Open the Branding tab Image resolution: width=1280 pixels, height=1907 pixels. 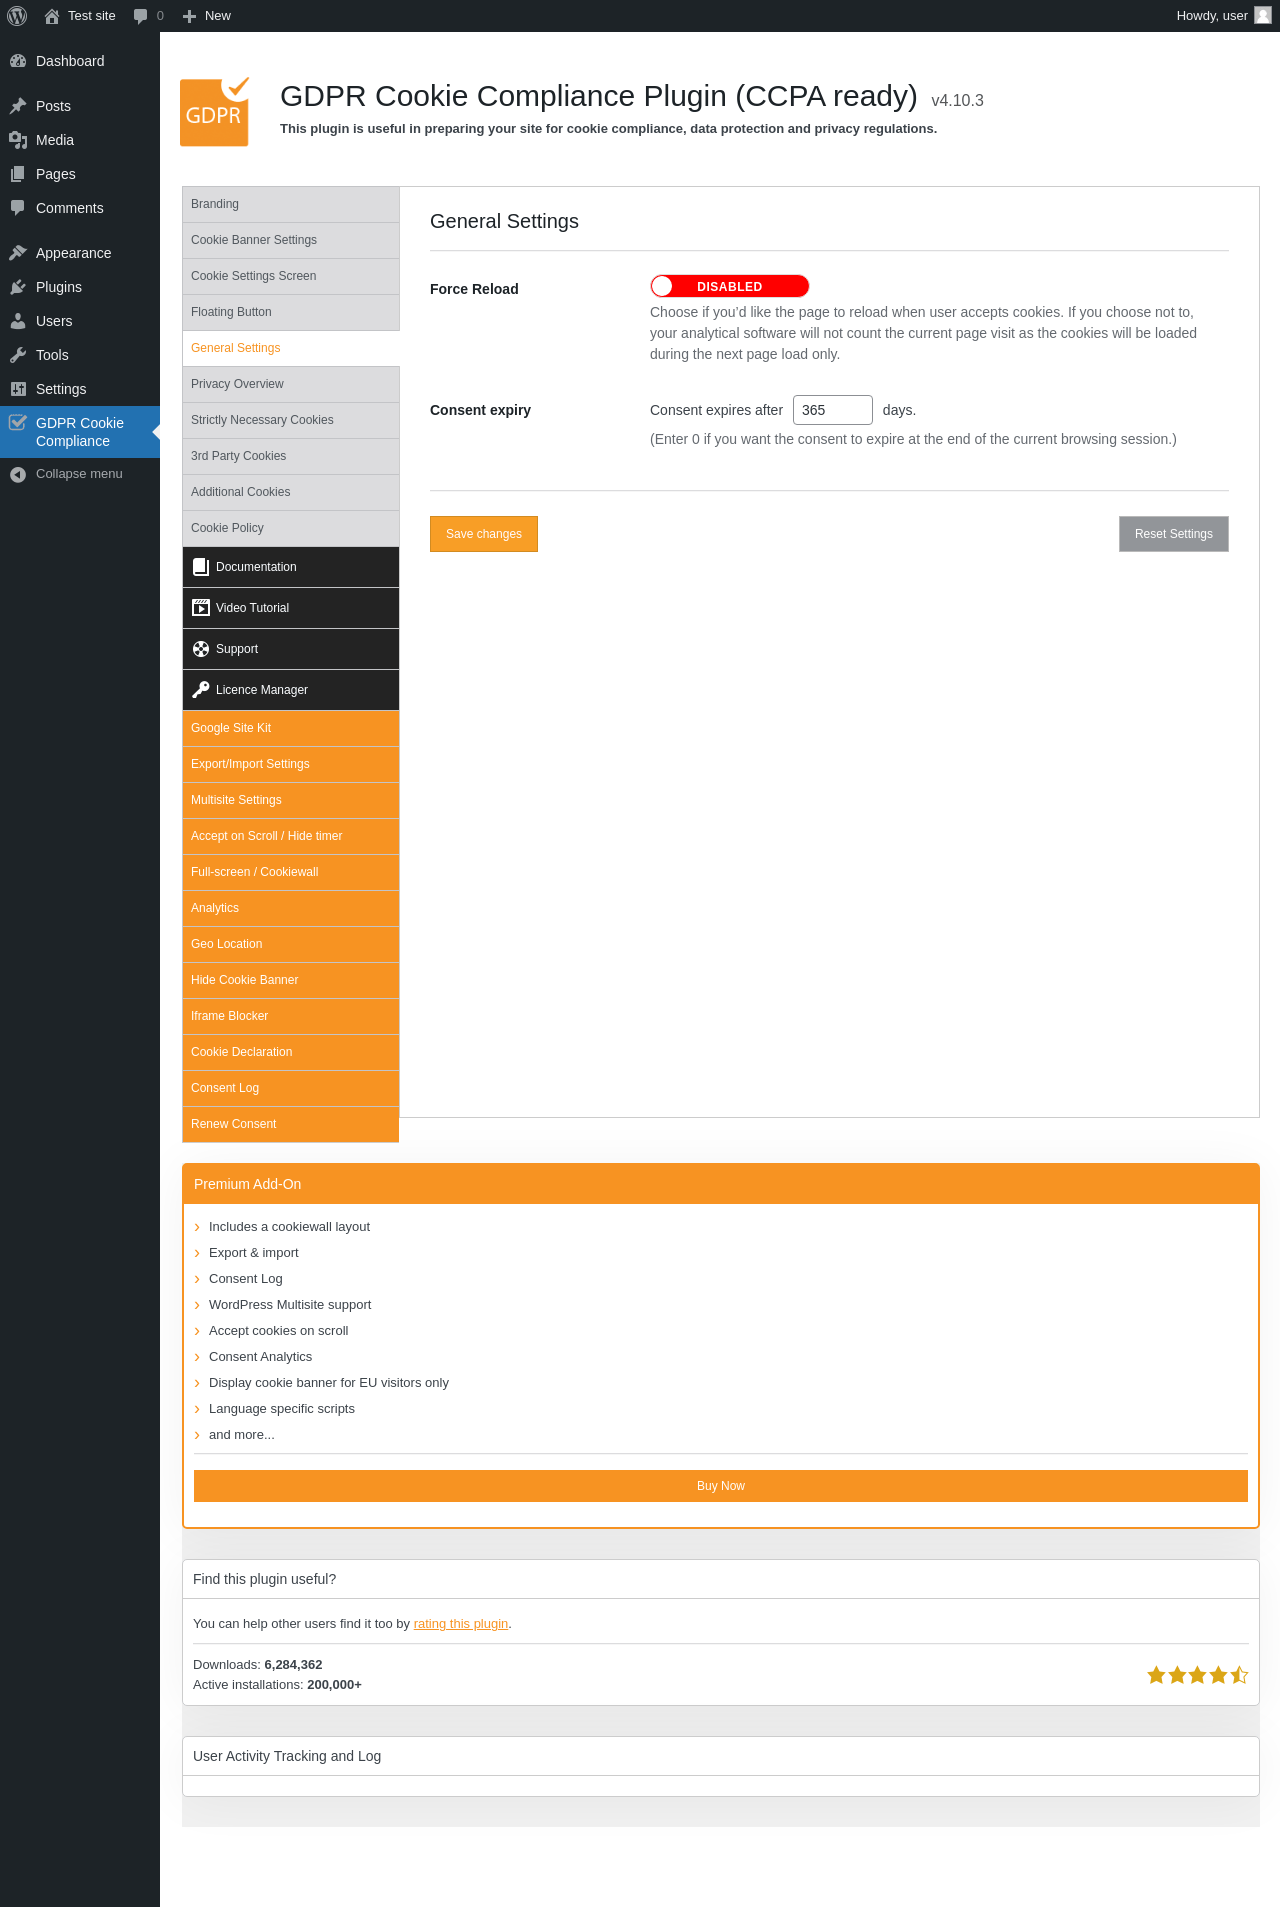click(291, 204)
